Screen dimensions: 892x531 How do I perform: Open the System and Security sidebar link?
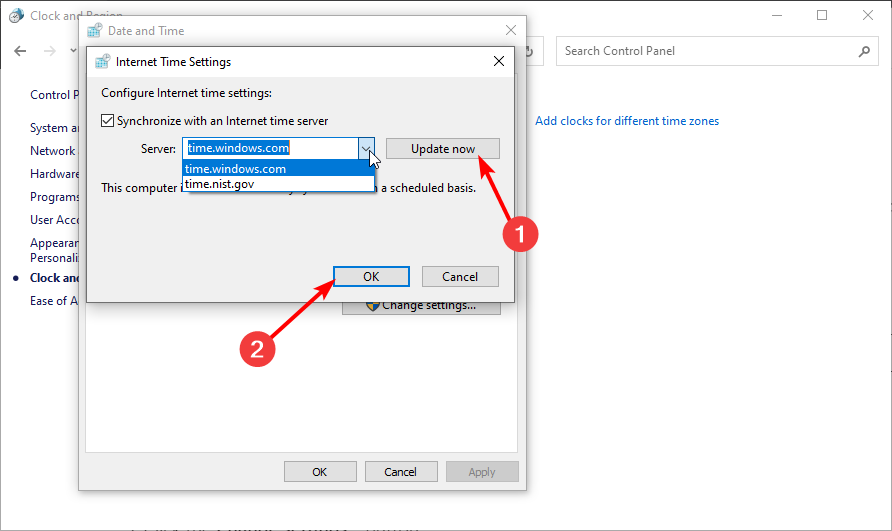pos(54,128)
